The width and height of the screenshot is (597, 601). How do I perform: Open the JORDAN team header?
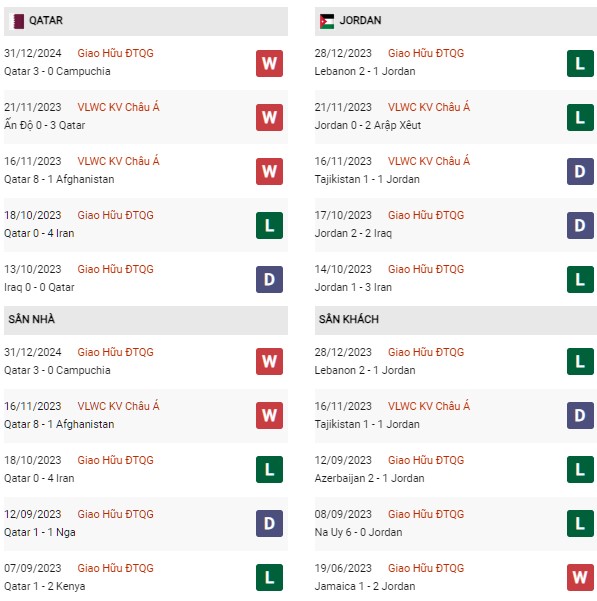[x=456, y=21]
